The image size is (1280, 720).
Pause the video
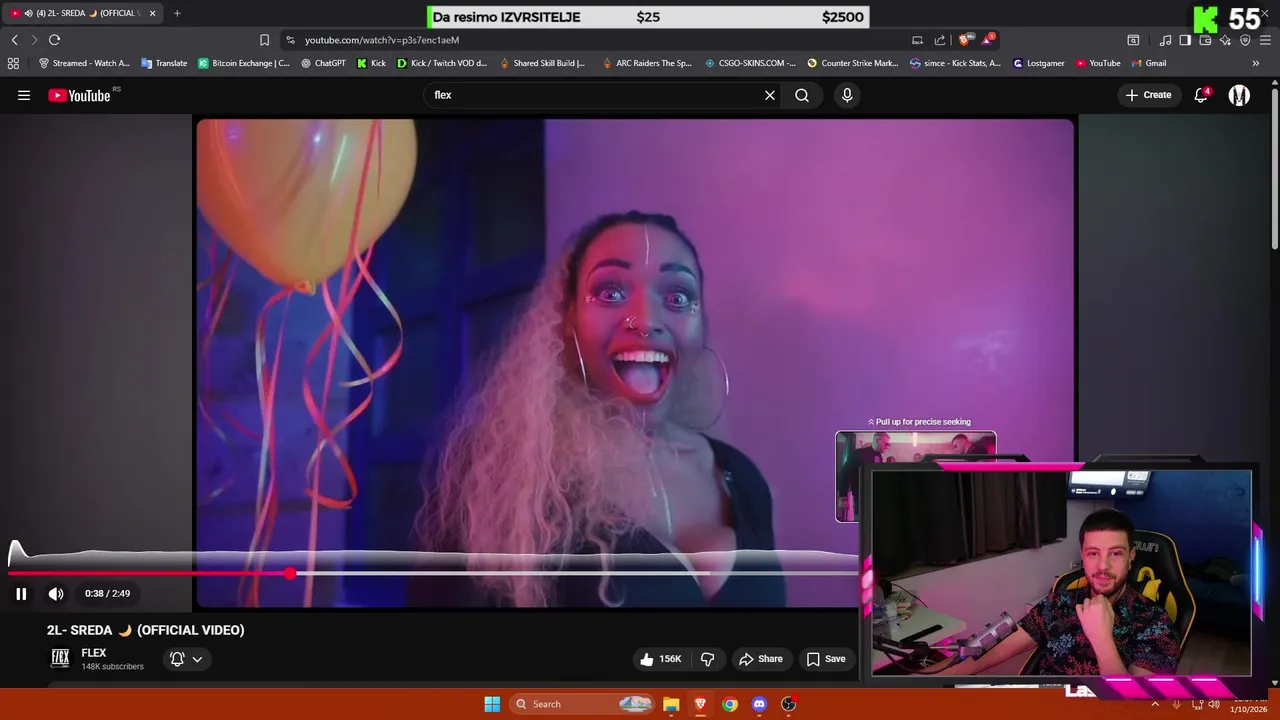pos(21,594)
